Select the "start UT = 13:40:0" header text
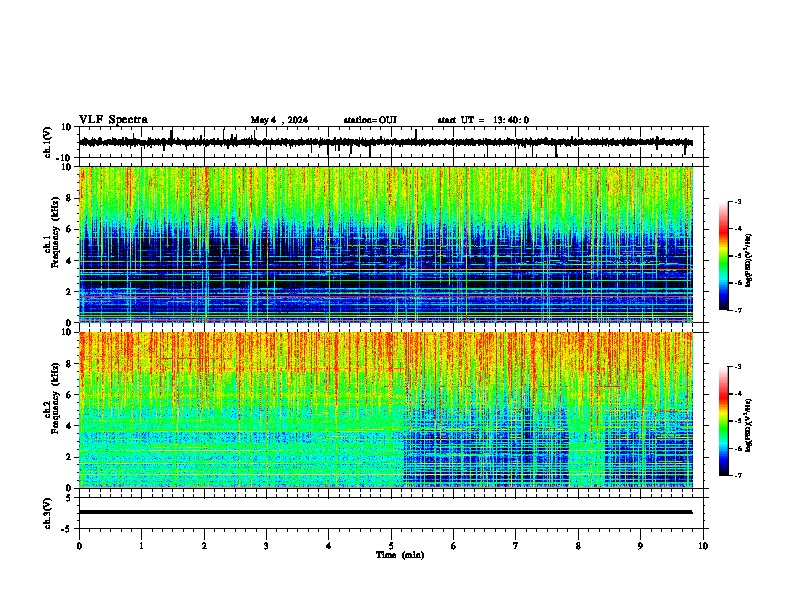Viewport: 792px width, 612px height. 483,120
